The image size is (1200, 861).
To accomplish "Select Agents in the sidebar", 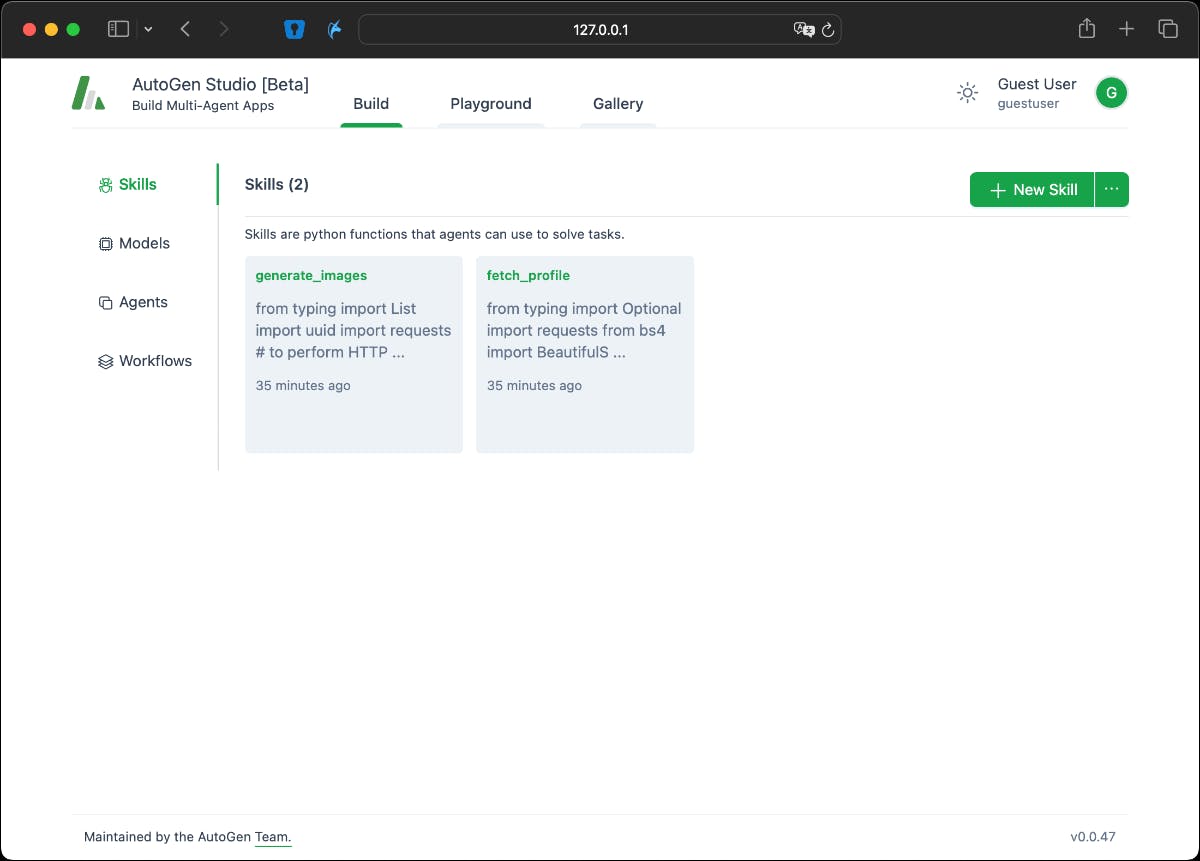I will tap(143, 303).
